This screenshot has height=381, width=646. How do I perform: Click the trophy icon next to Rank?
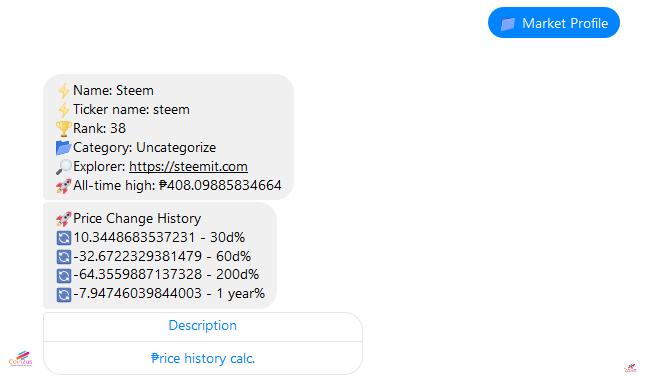click(x=63, y=129)
